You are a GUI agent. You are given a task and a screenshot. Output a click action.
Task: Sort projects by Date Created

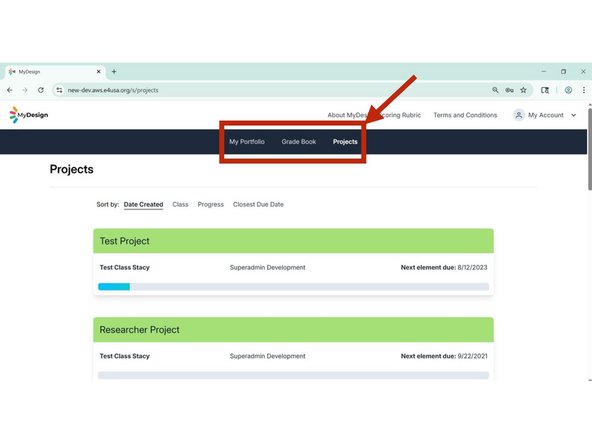(x=143, y=205)
